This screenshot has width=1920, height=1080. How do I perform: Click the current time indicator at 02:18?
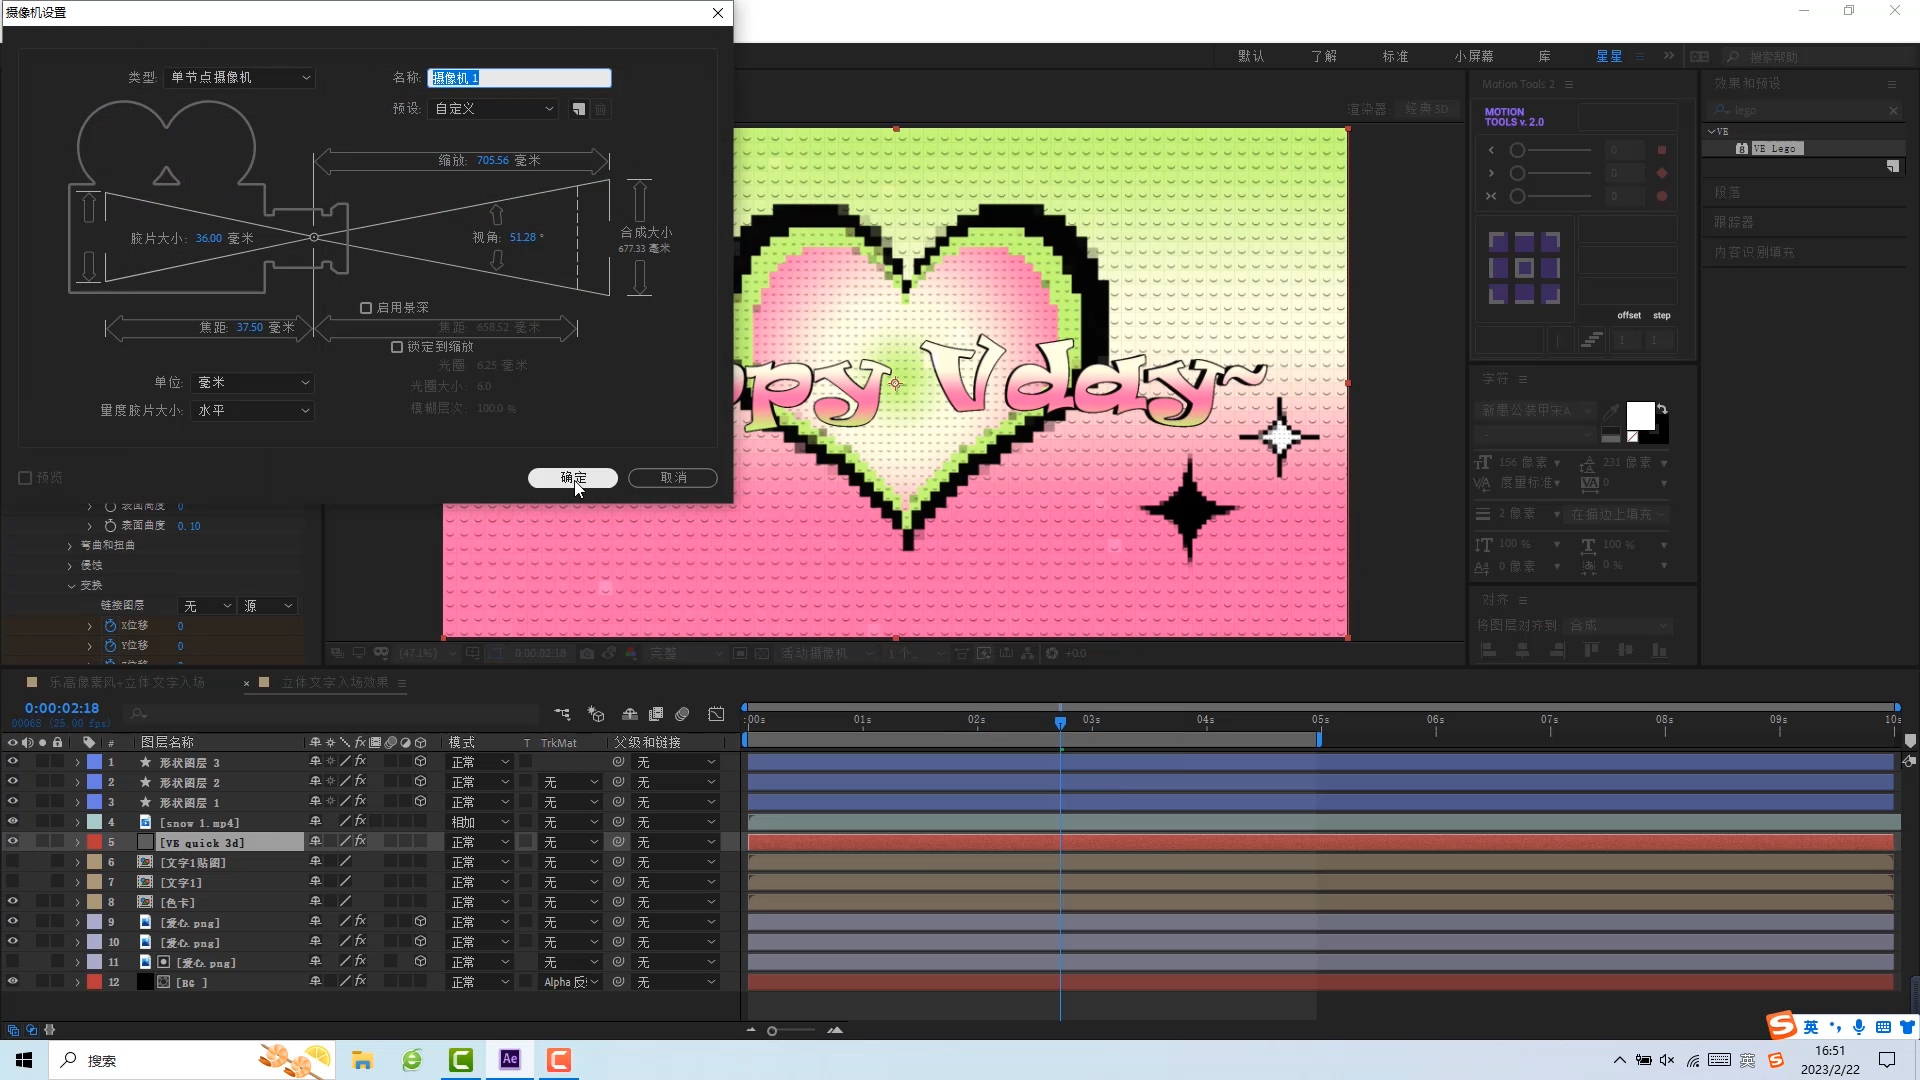[1060, 721]
